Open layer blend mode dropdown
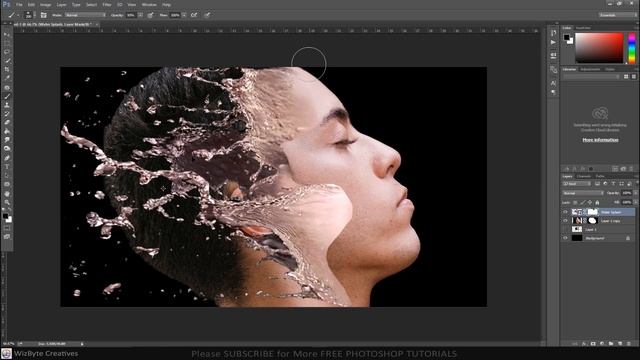 point(582,193)
